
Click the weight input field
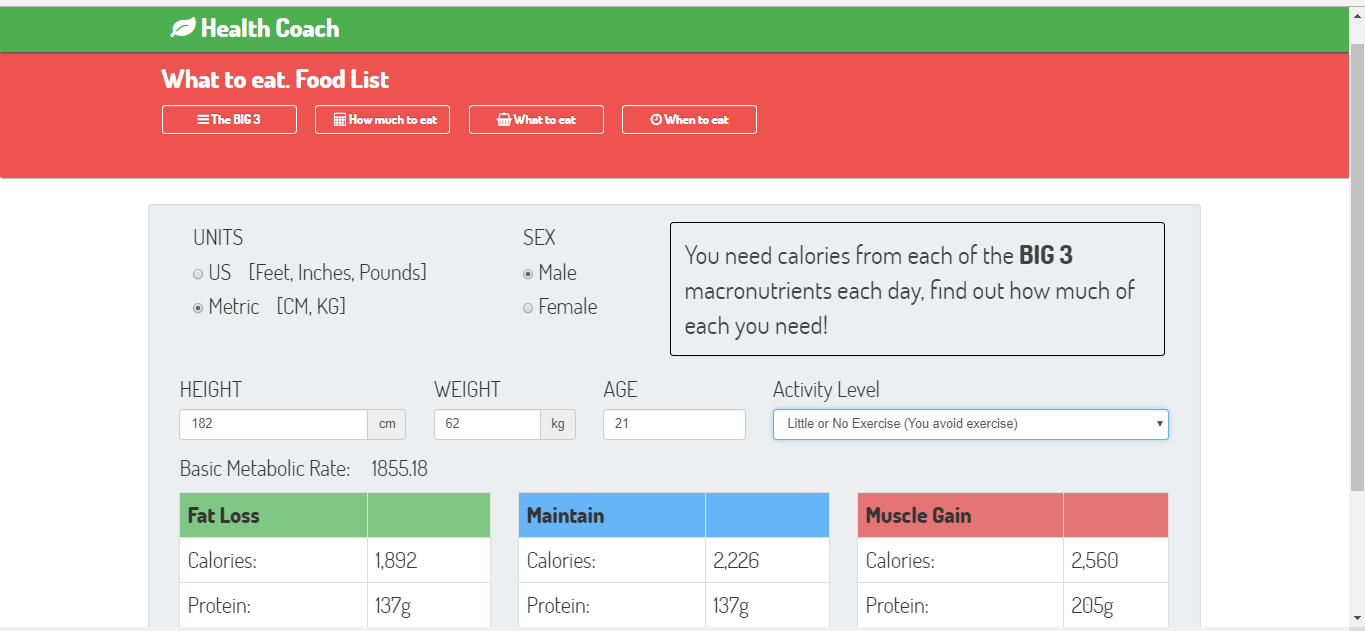click(487, 424)
